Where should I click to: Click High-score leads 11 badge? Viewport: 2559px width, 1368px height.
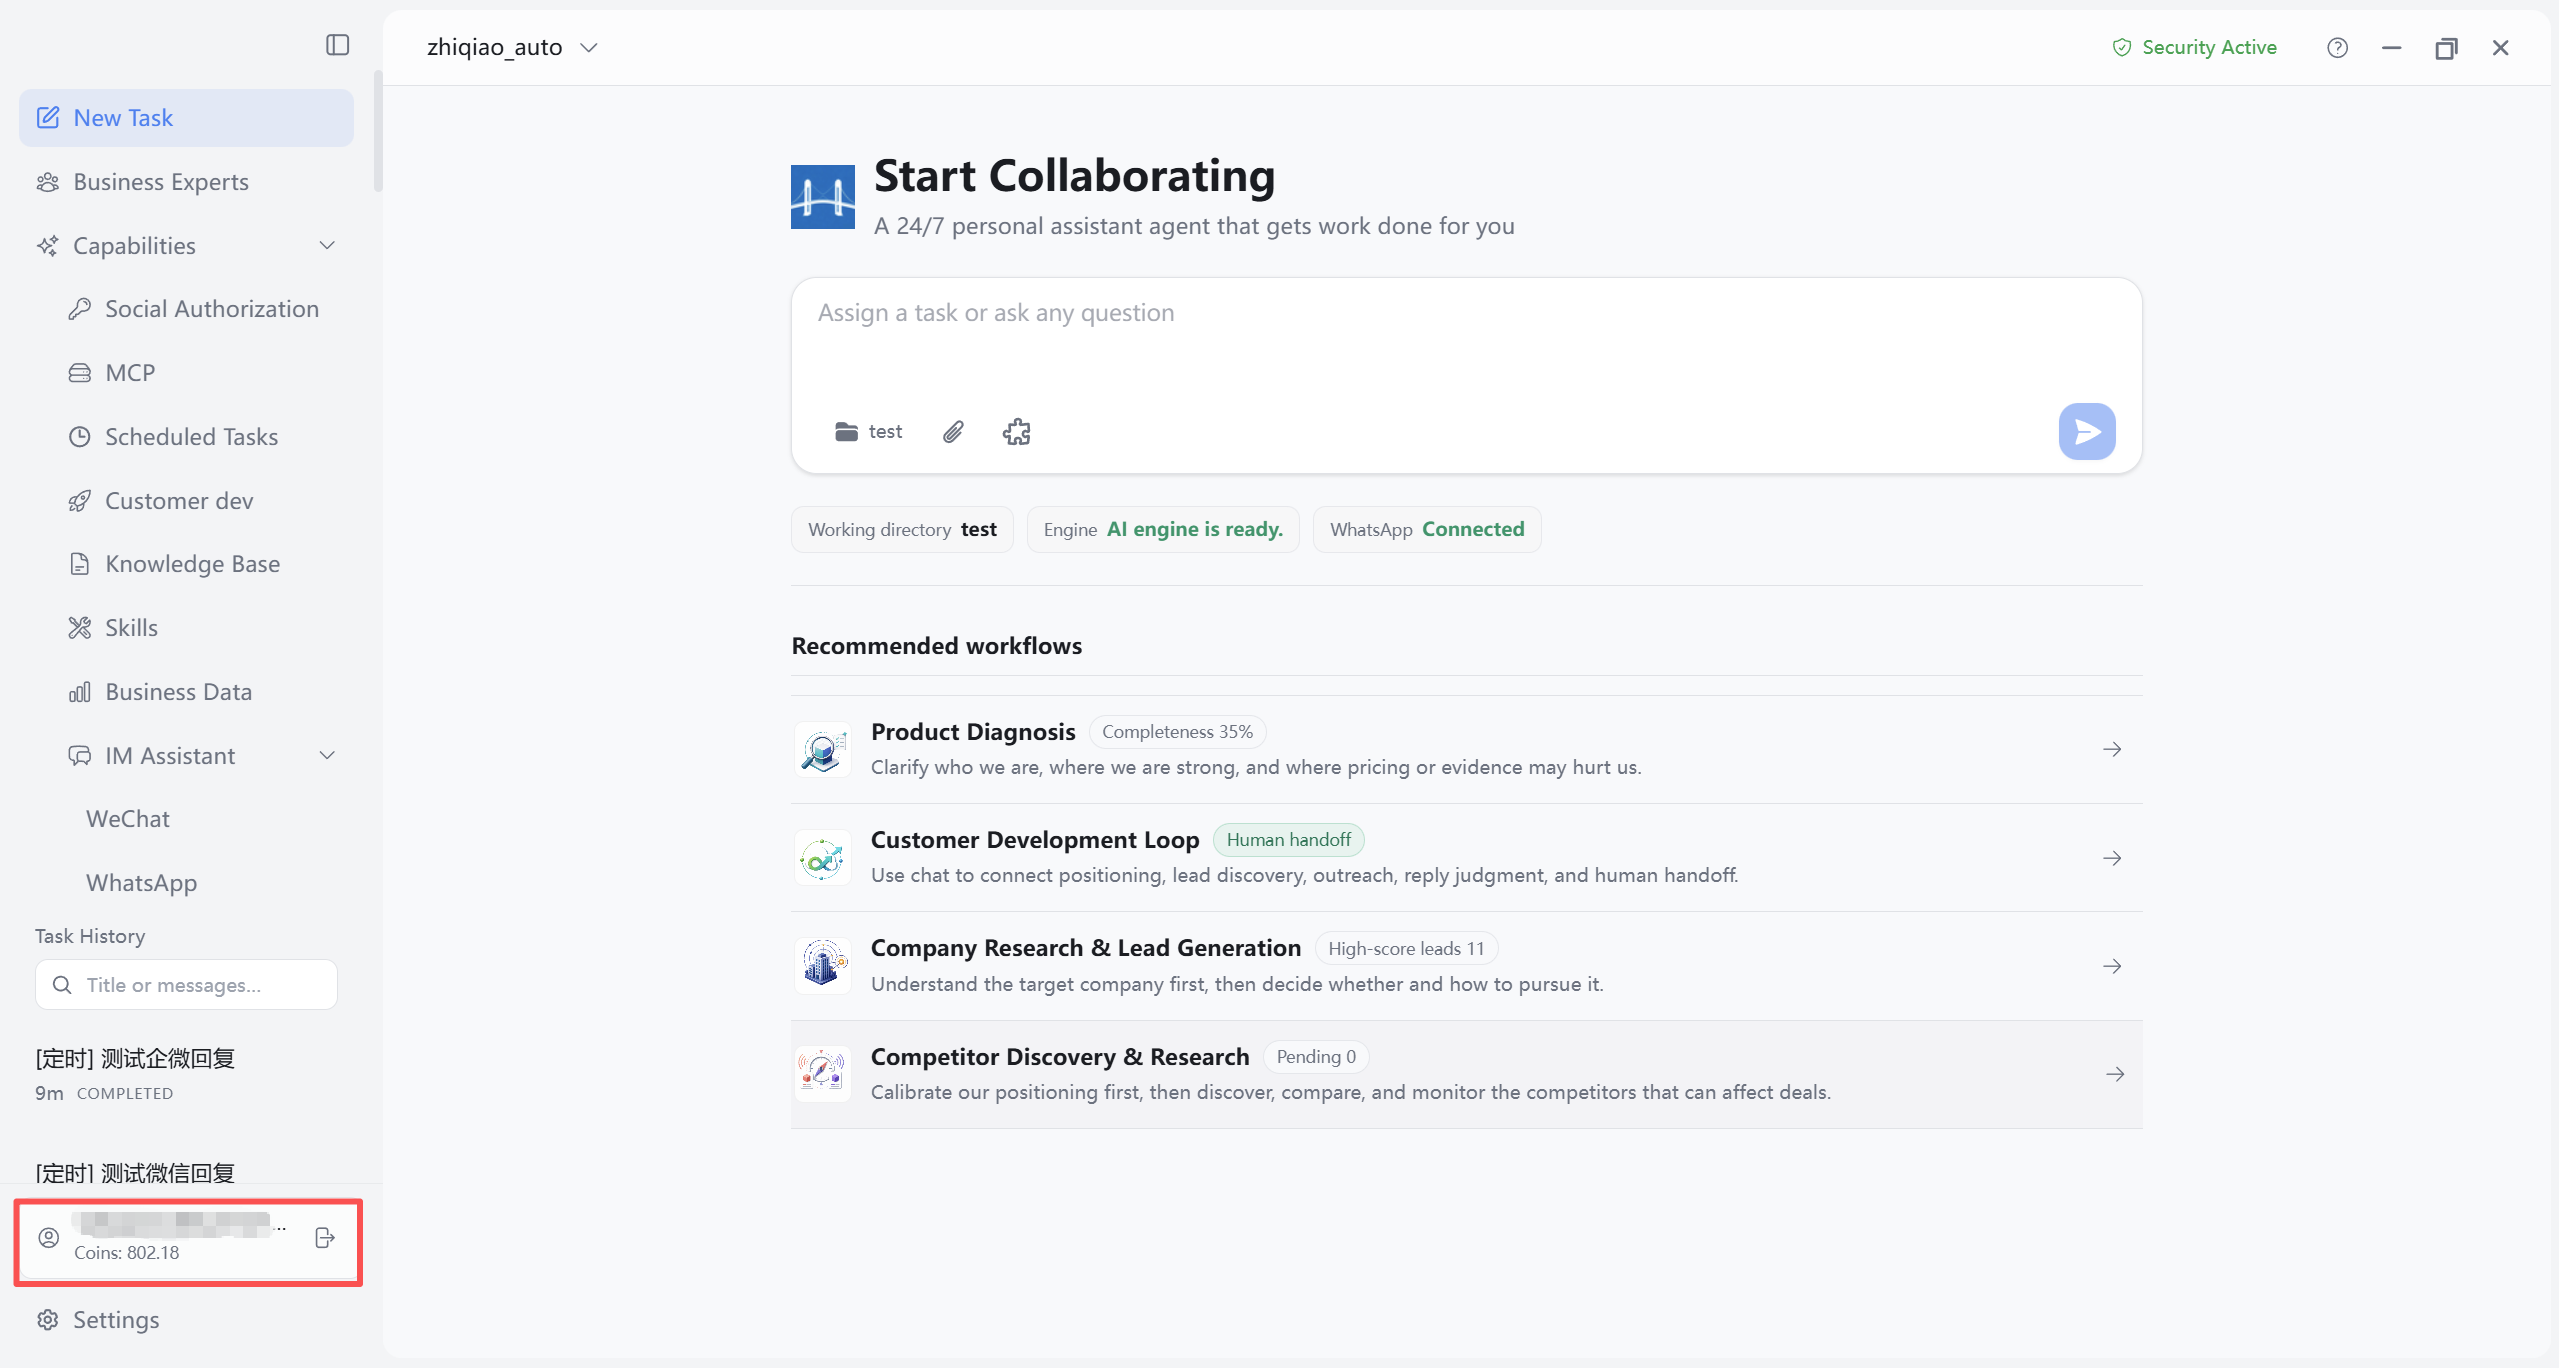tap(1406, 948)
